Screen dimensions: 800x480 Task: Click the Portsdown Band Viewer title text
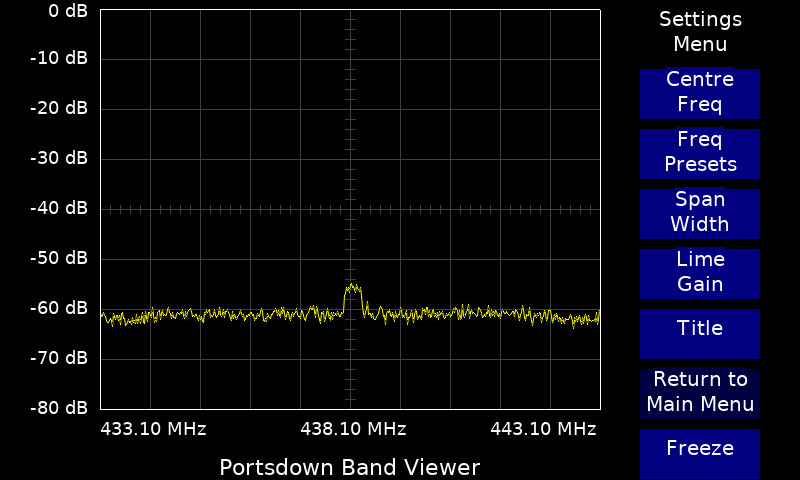tap(350, 467)
